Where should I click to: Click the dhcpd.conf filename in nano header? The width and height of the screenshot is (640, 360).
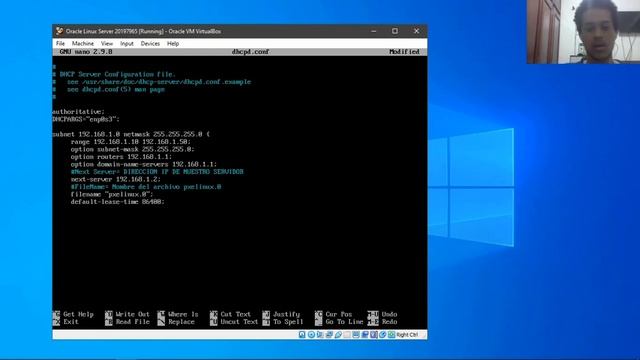(250, 52)
